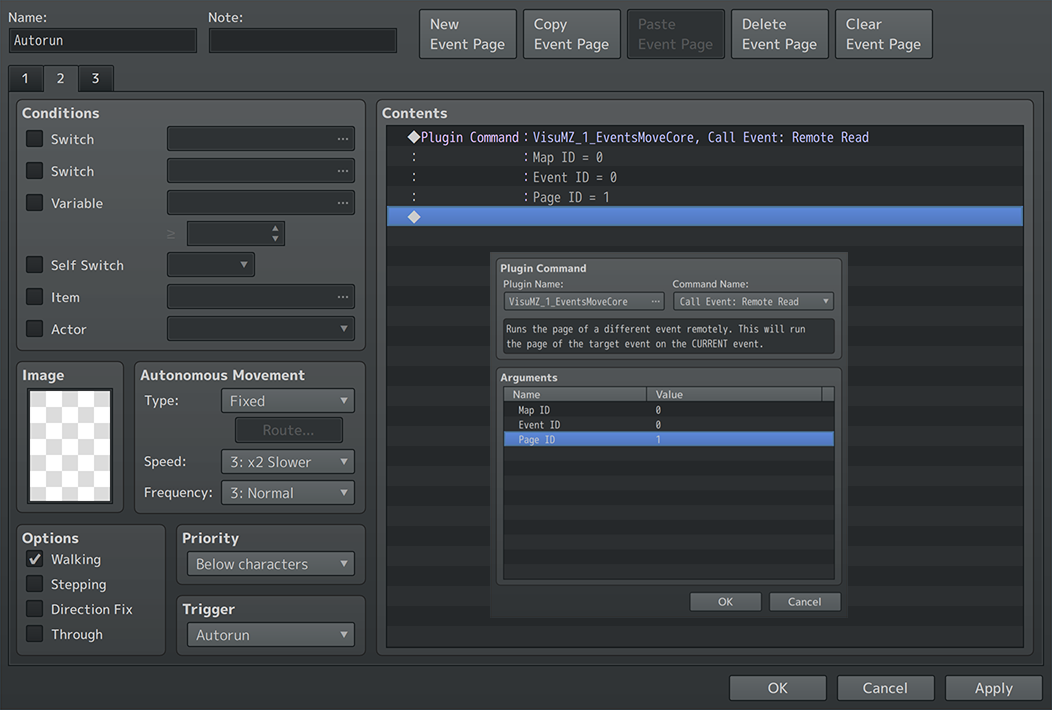
Task: Switch to event page tab 3
Action: tap(95, 79)
